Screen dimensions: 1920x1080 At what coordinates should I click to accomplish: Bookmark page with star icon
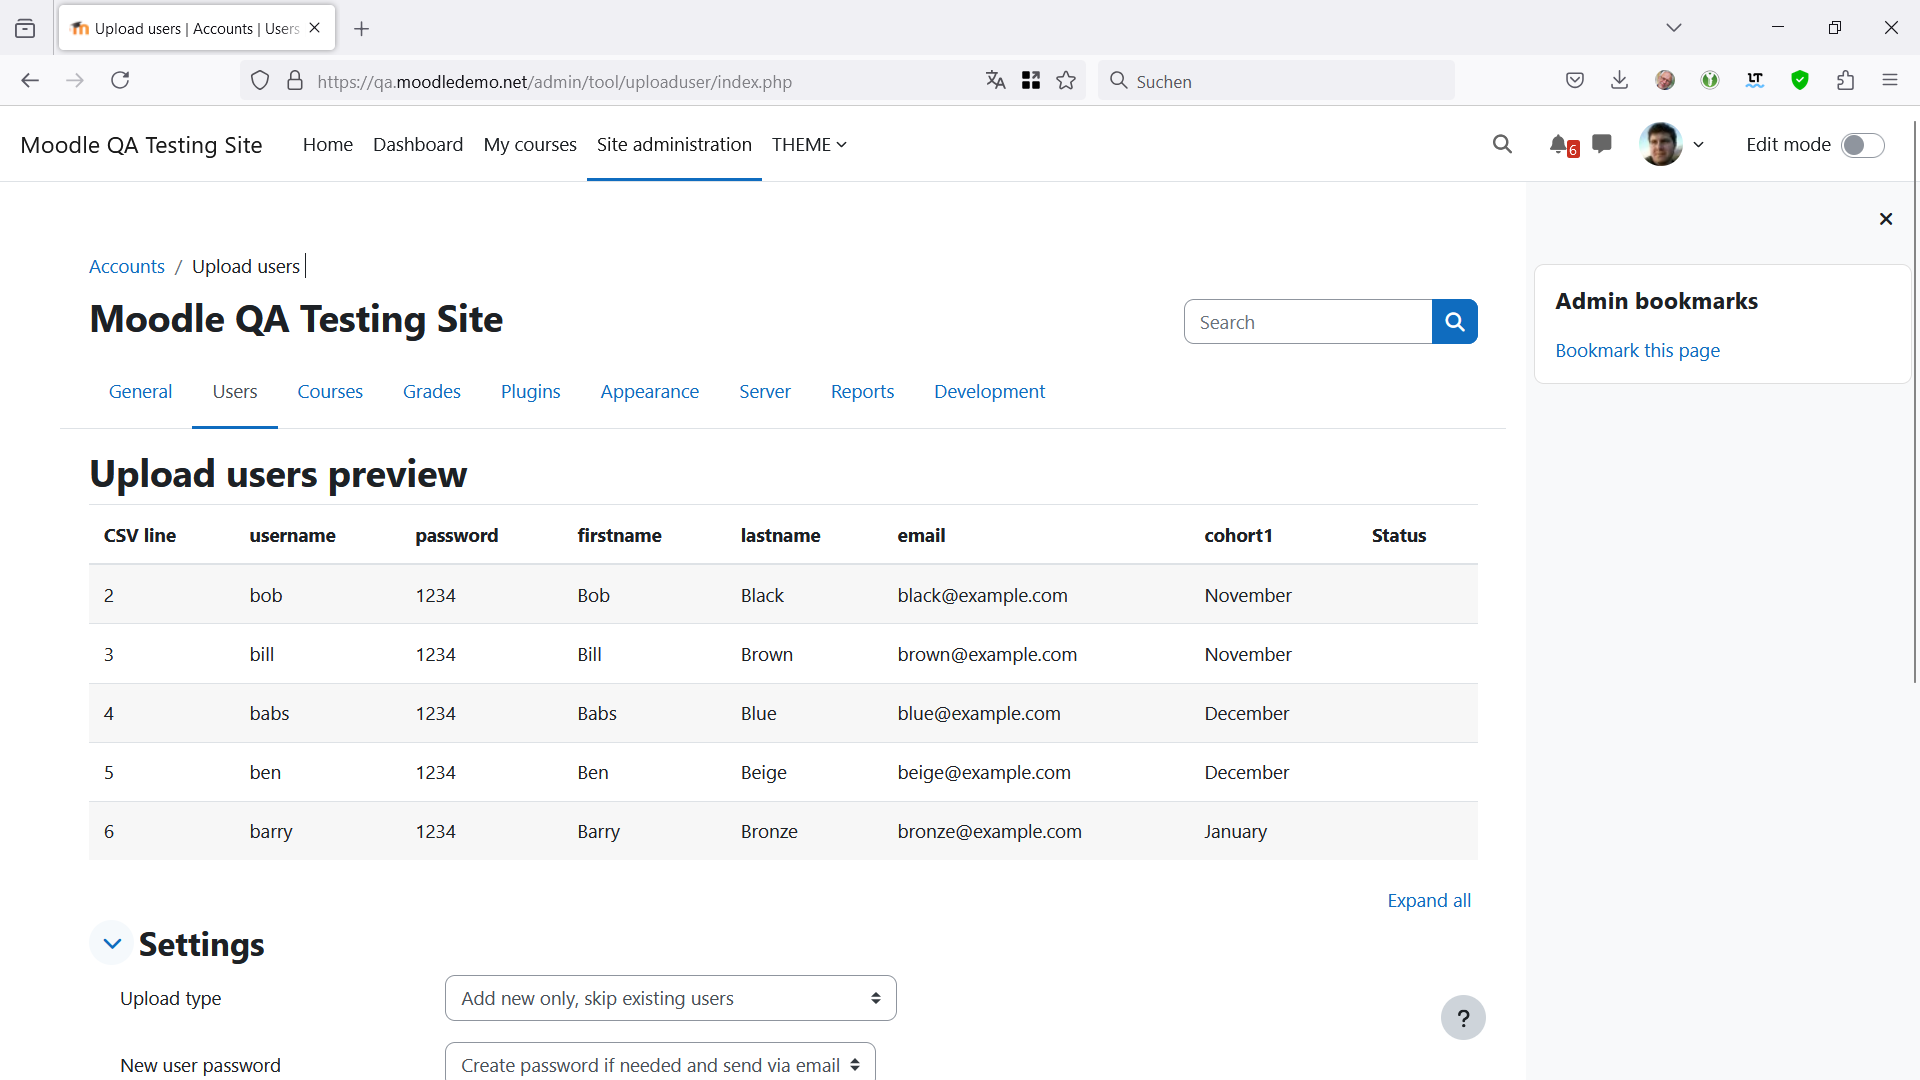click(1066, 81)
